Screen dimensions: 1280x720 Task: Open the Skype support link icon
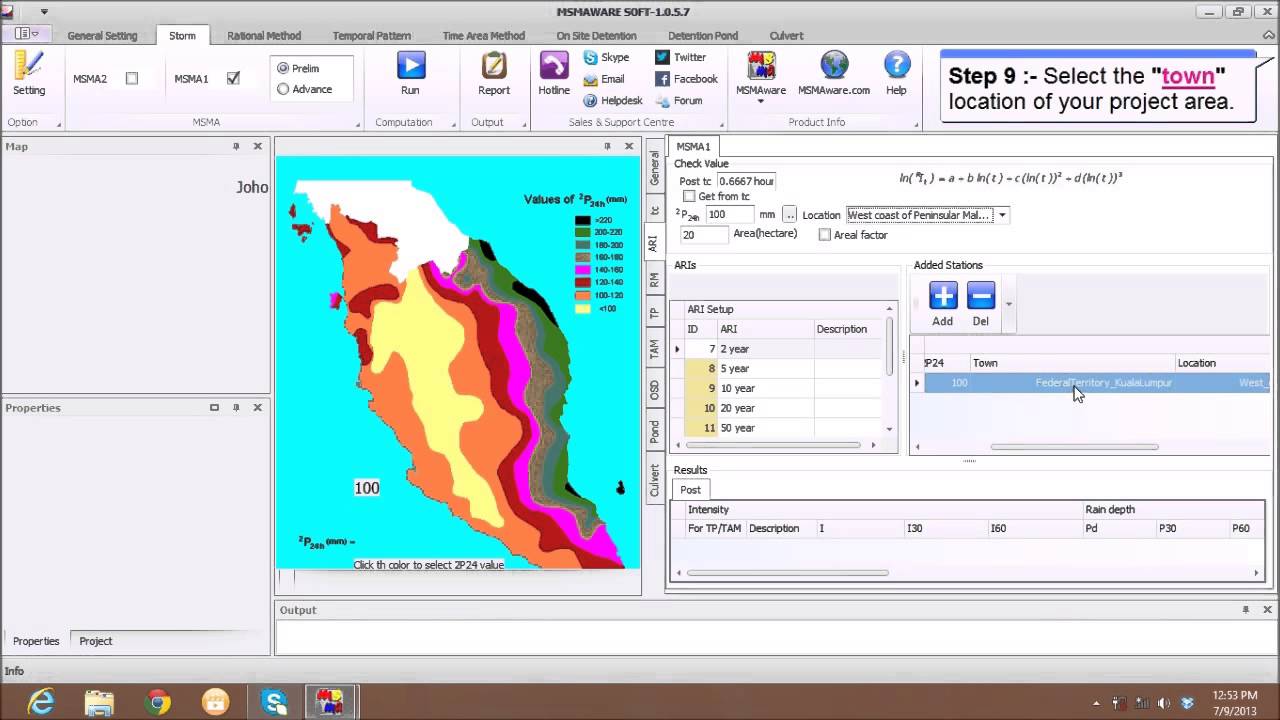click(x=591, y=58)
